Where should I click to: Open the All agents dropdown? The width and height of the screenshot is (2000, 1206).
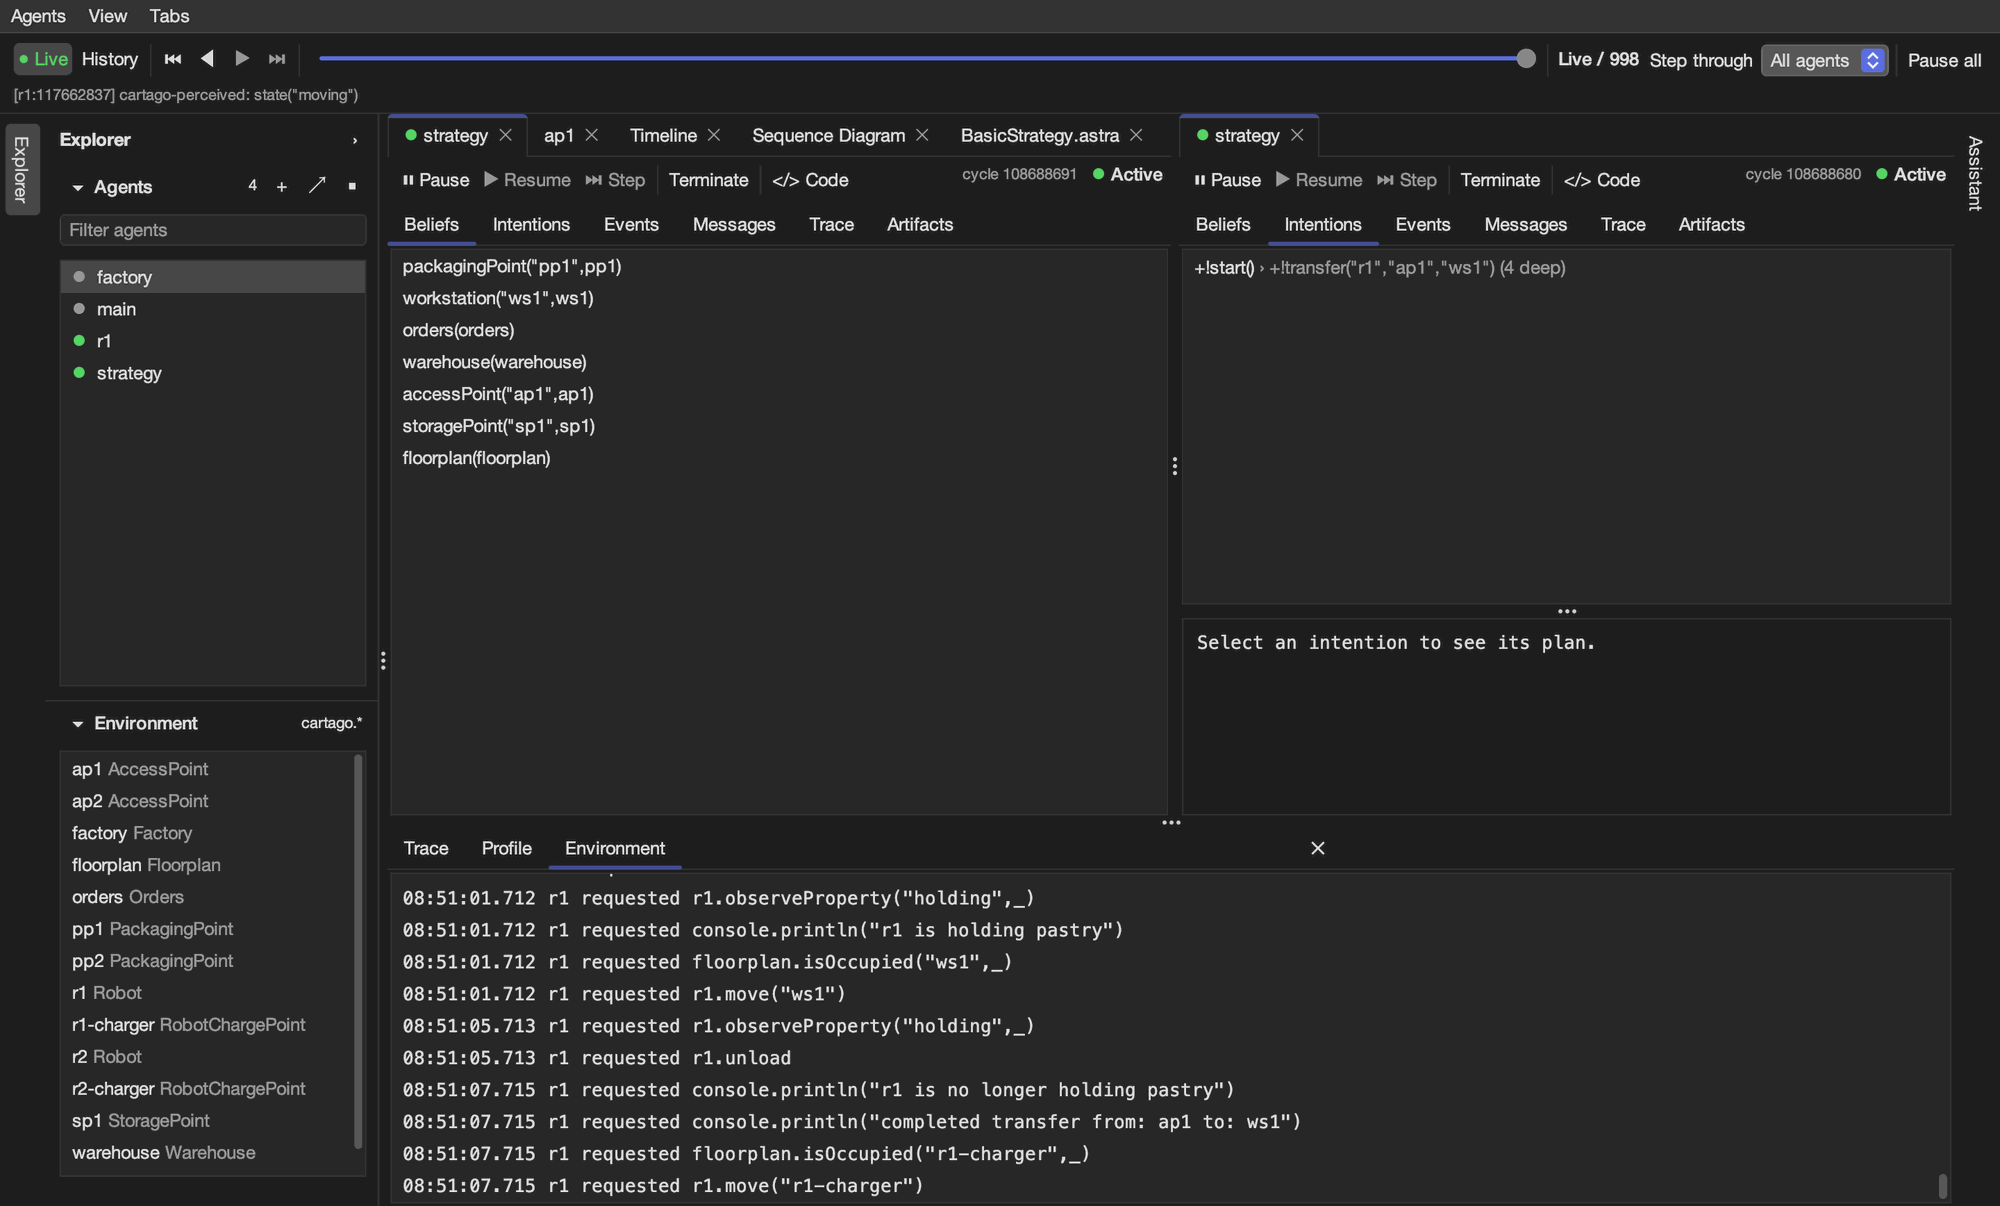click(x=1824, y=61)
